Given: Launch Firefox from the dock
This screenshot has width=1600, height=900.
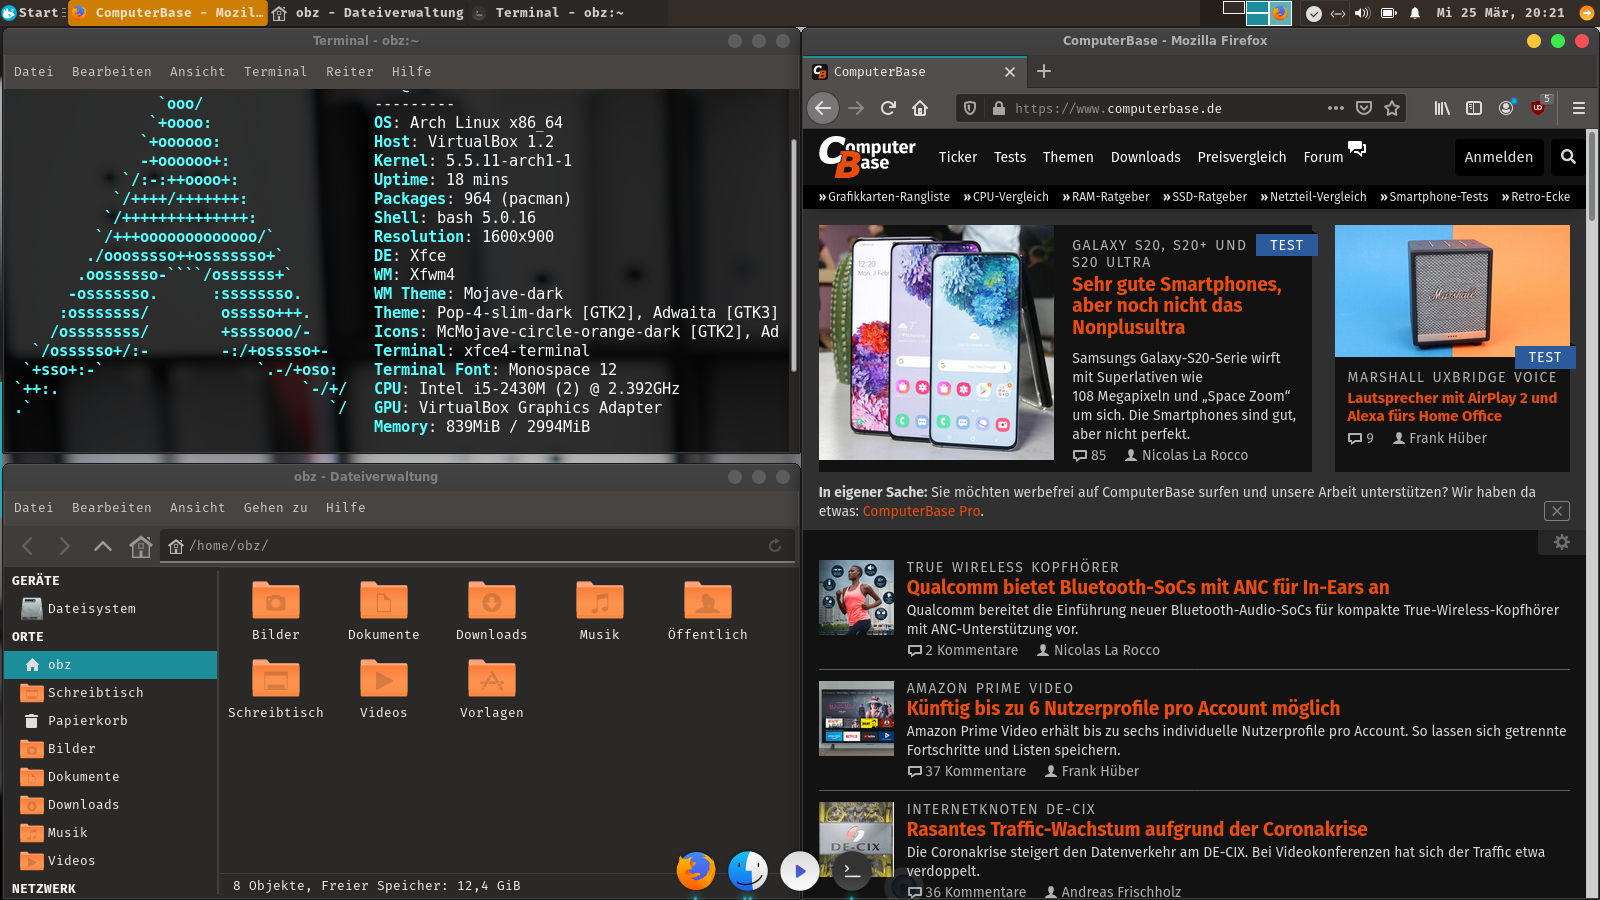Looking at the screenshot, I should [x=695, y=870].
